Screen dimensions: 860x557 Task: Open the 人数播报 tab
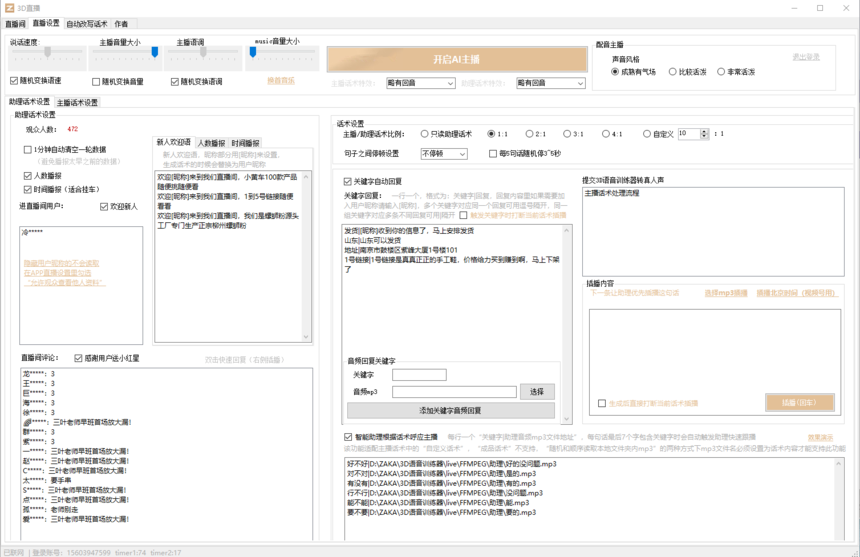[x=211, y=143]
